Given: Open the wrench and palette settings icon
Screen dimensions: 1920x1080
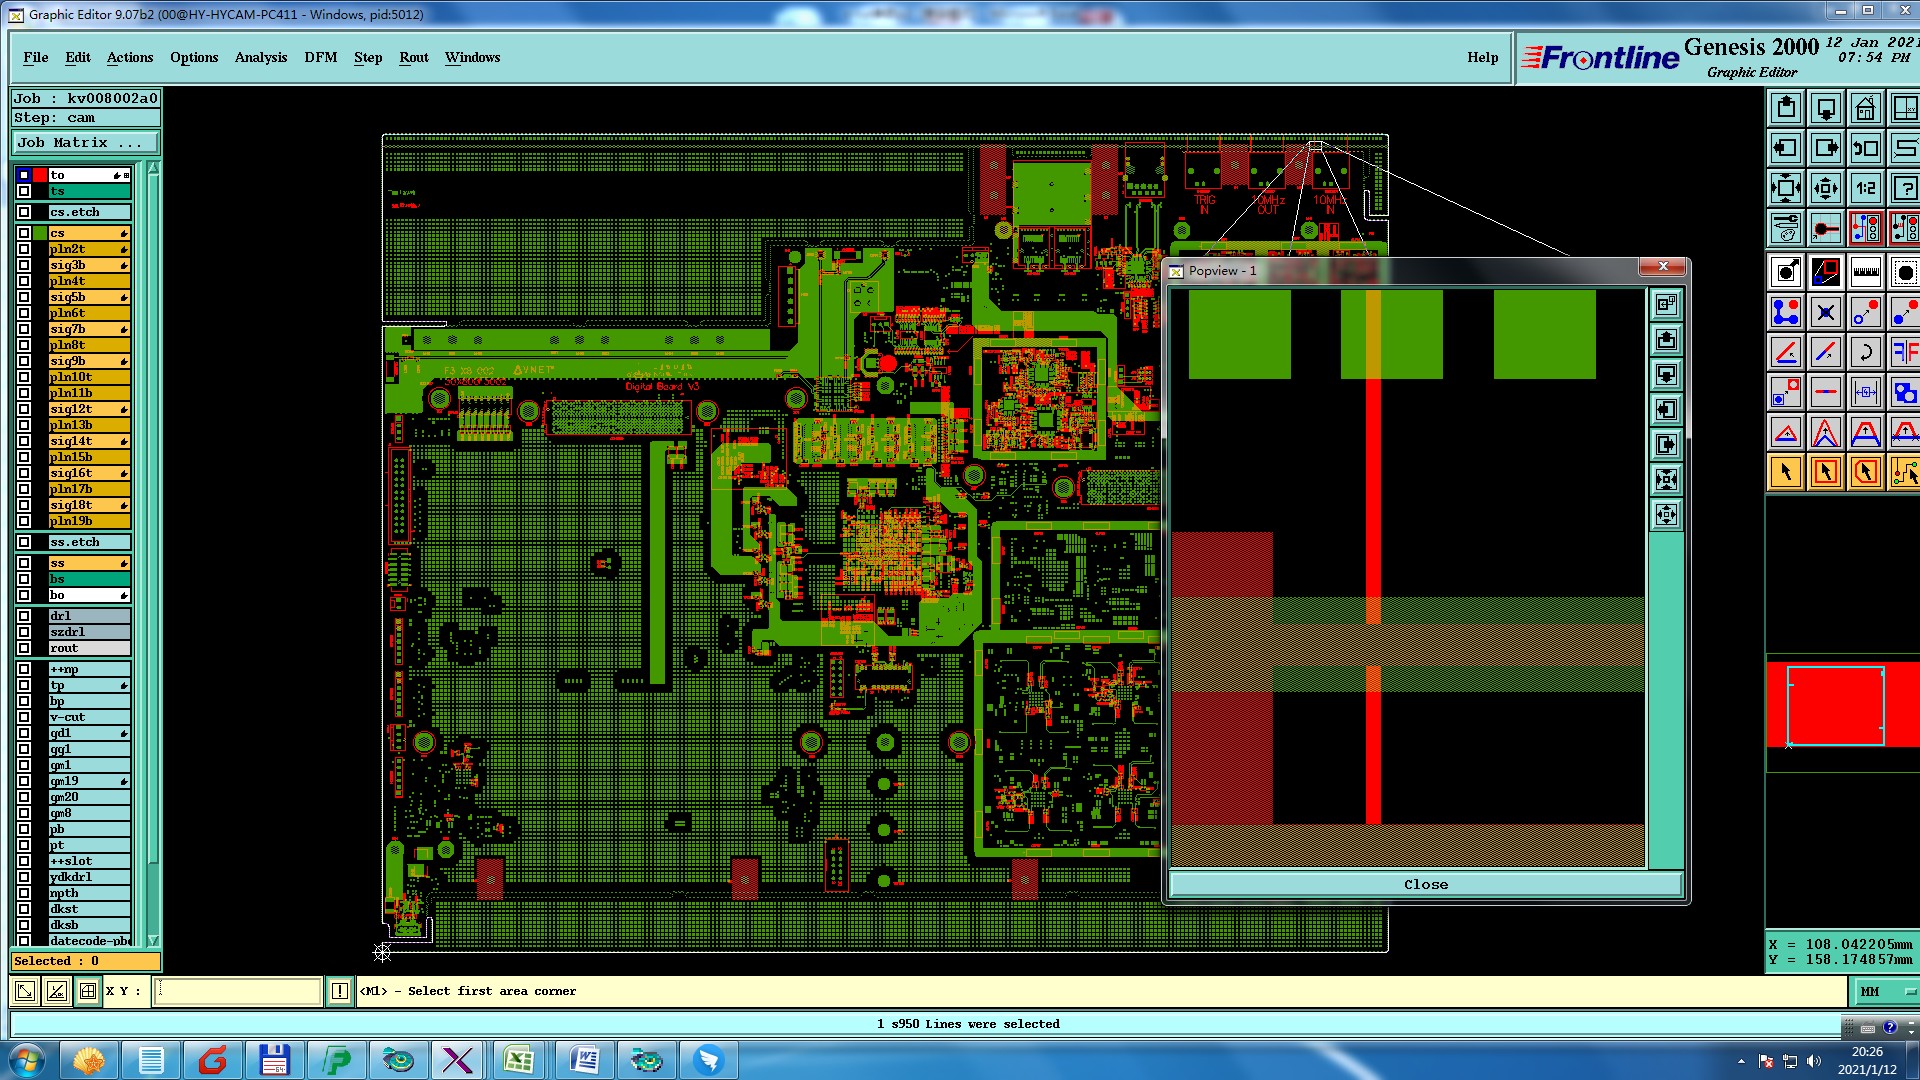Looking at the screenshot, I should tap(1786, 228).
